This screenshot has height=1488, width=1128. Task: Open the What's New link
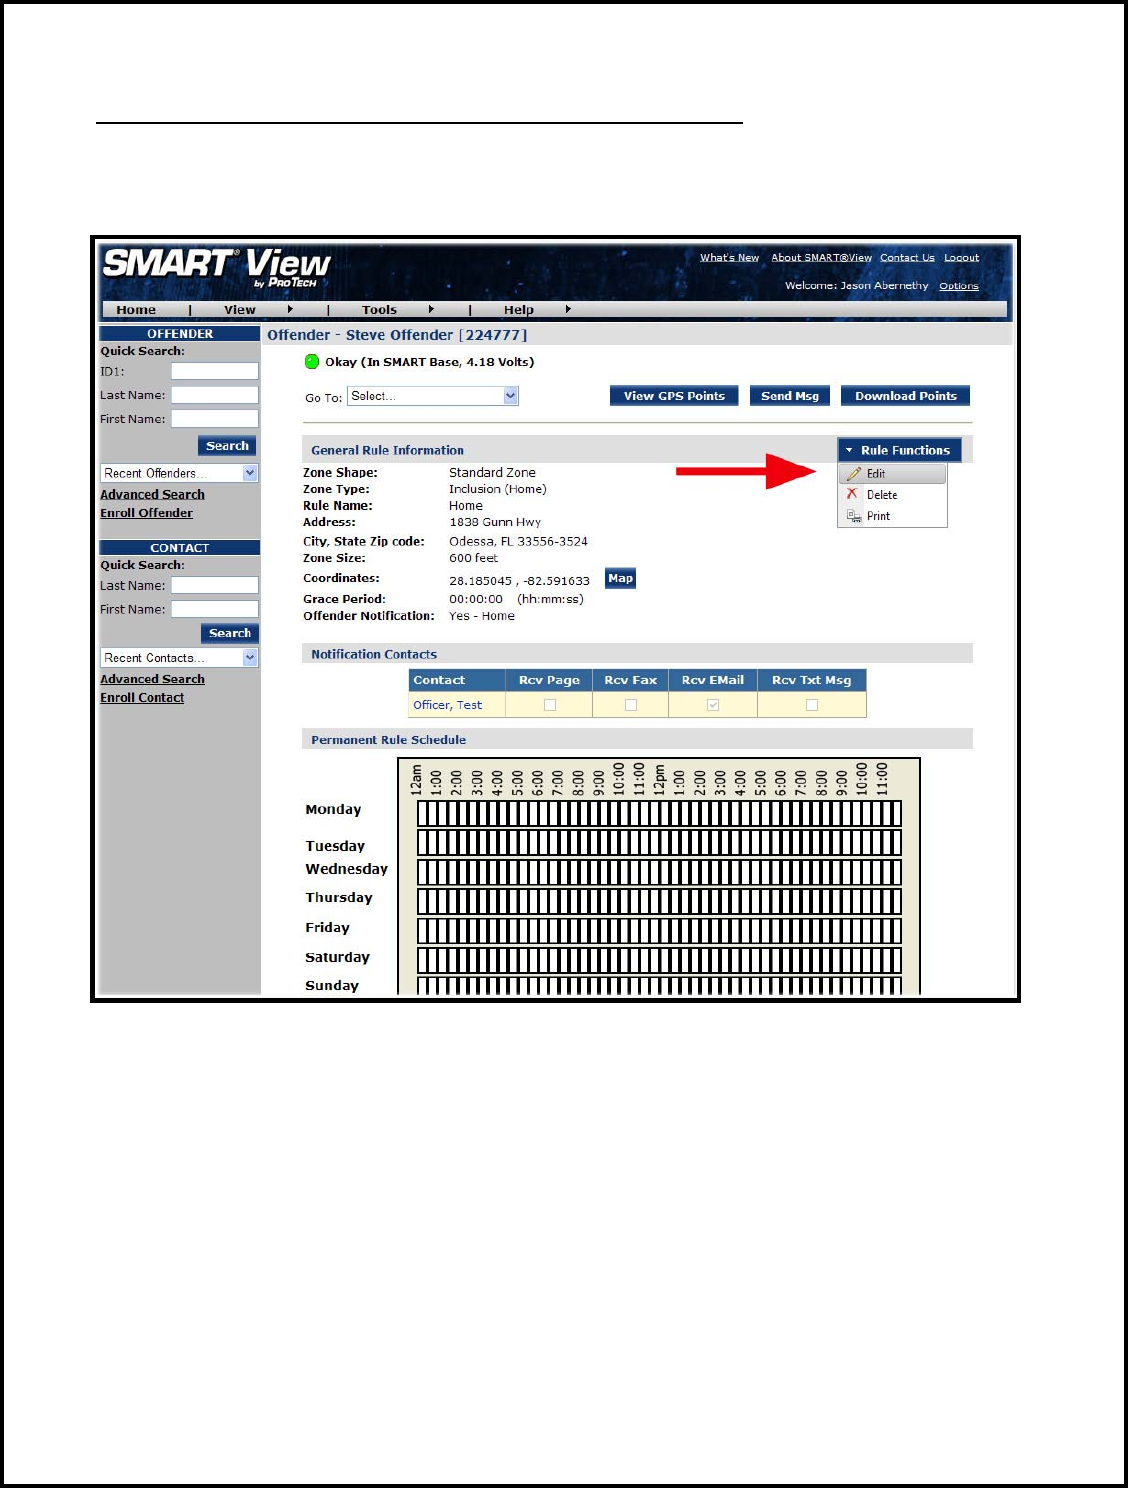729,258
